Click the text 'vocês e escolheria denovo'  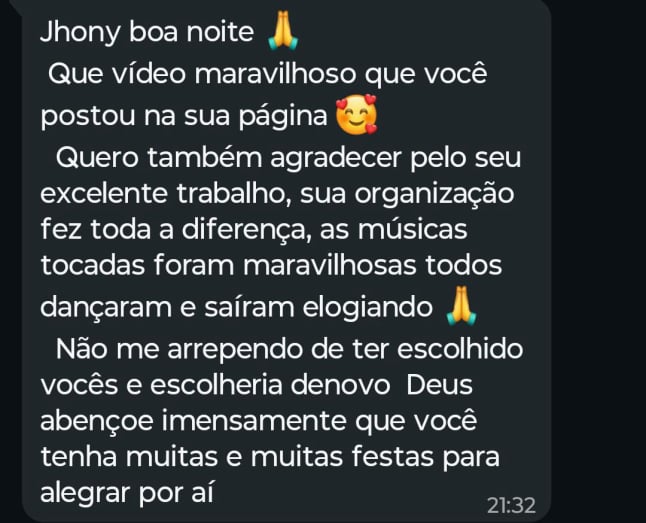(x=215, y=385)
